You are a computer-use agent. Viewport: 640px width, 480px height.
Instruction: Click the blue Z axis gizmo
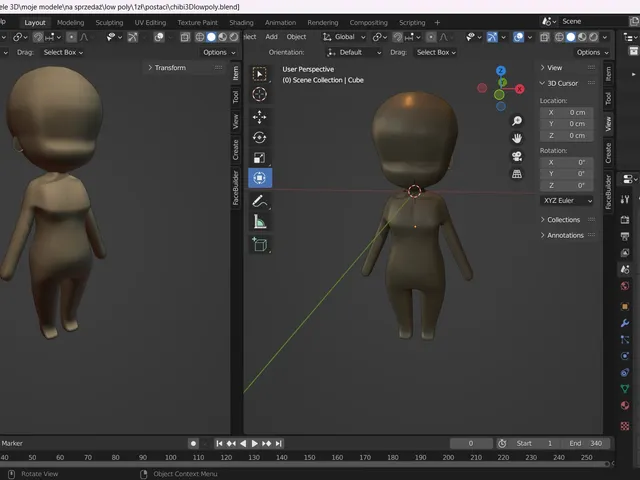tap(501, 71)
